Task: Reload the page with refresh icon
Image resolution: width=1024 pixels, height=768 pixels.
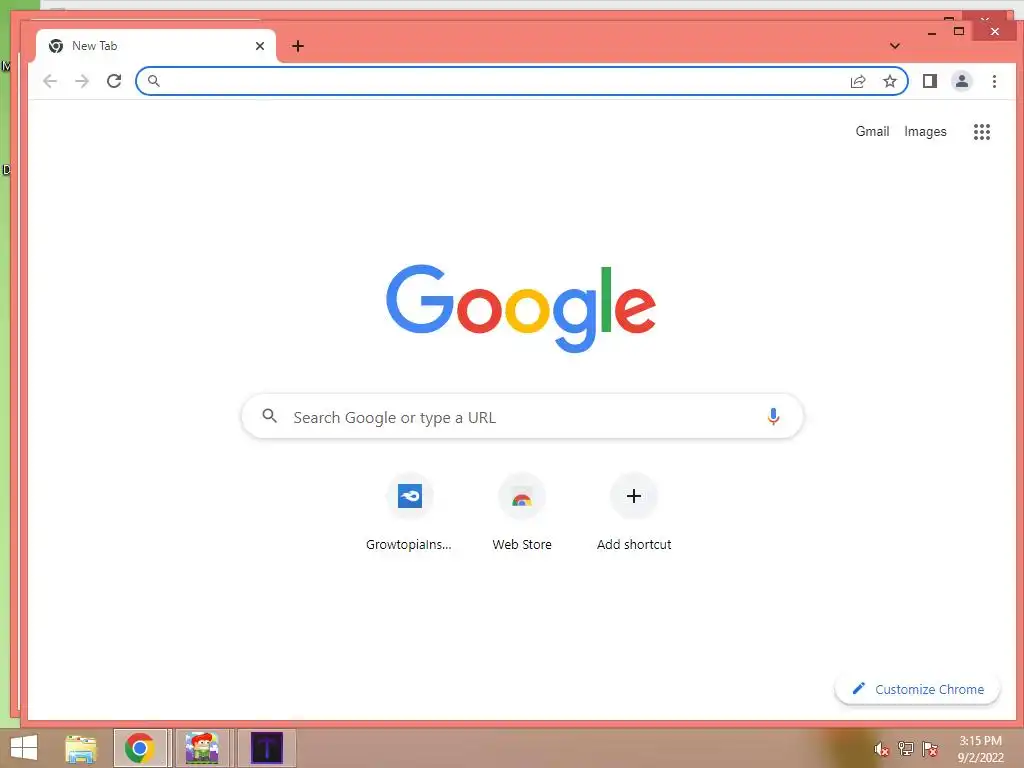Action: [114, 81]
